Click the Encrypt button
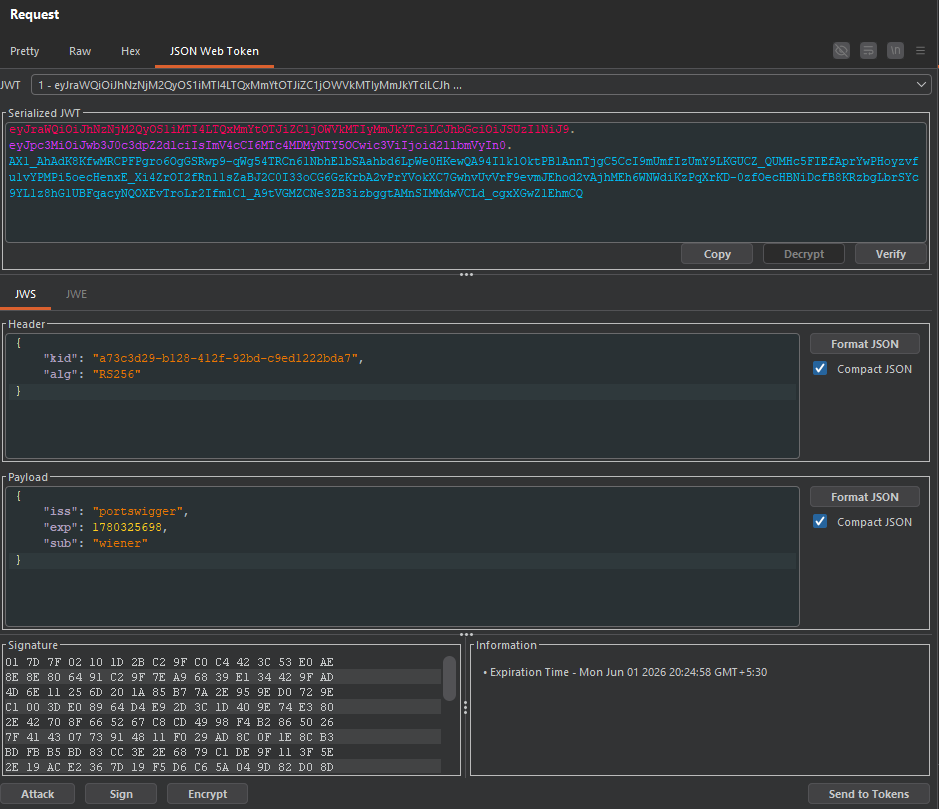 click(208, 794)
